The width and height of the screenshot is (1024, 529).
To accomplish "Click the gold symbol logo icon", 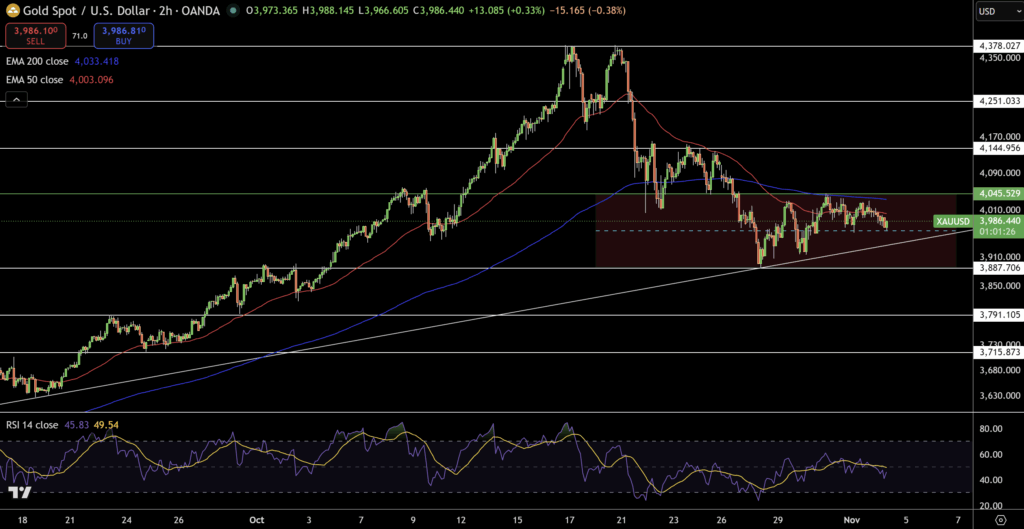I will coord(13,11).
